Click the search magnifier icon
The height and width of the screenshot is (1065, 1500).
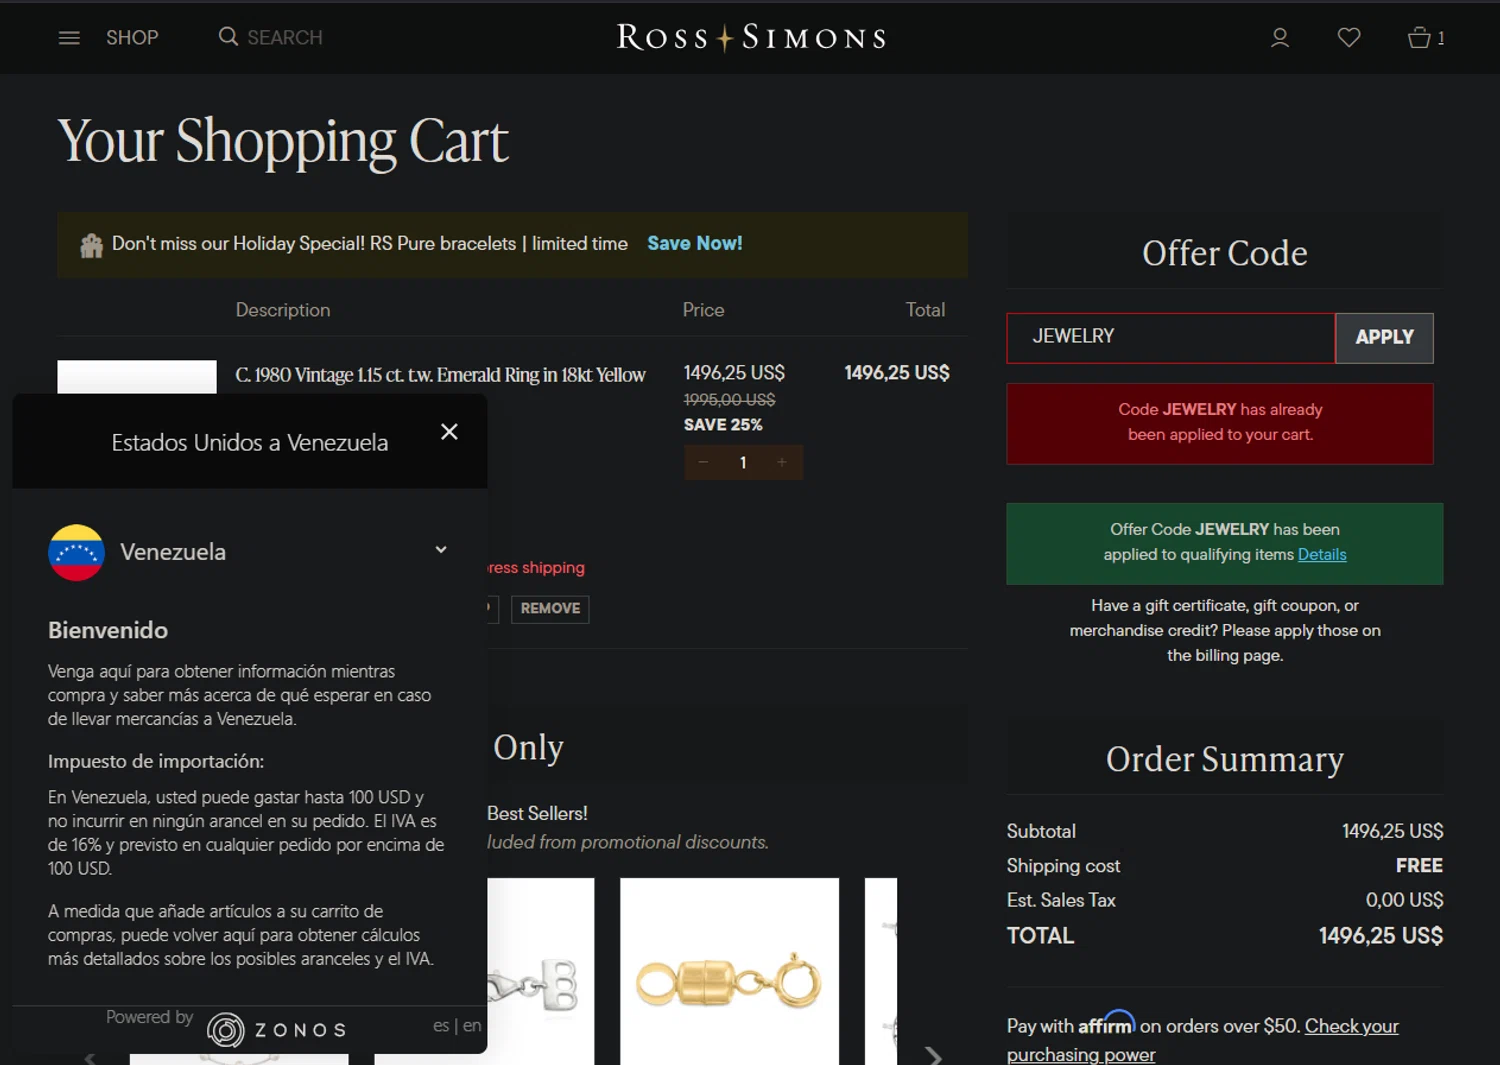click(228, 37)
